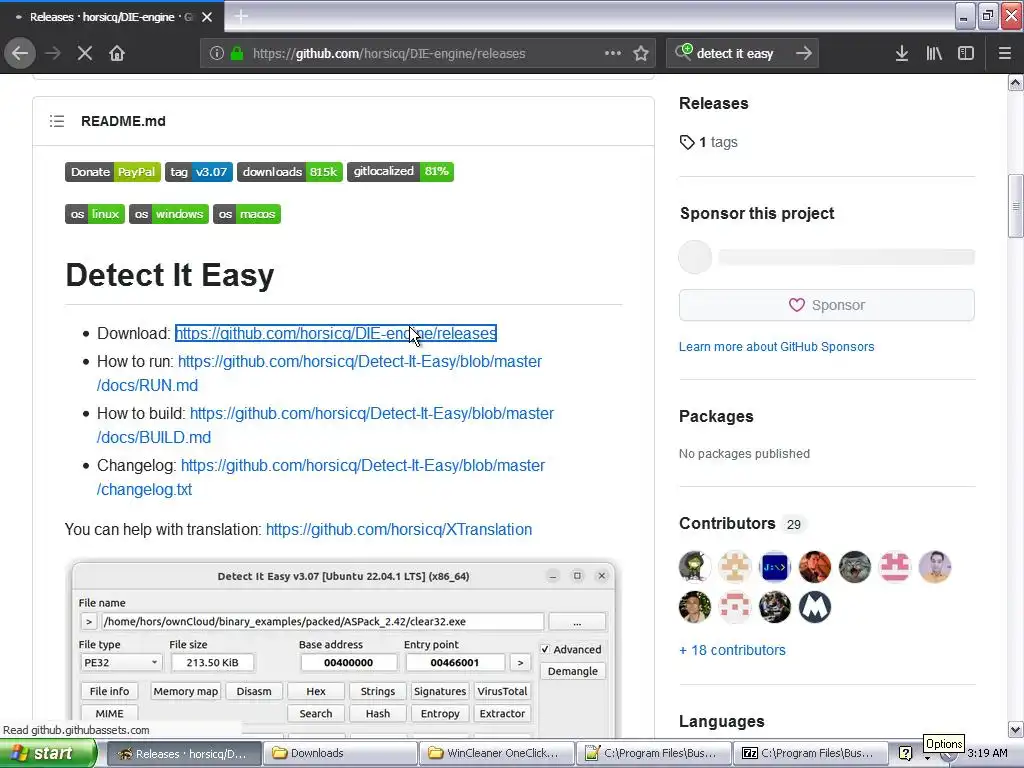Open the DIE-engine releases download link
This screenshot has width=1024, height=768.
(x=336, y=333)
